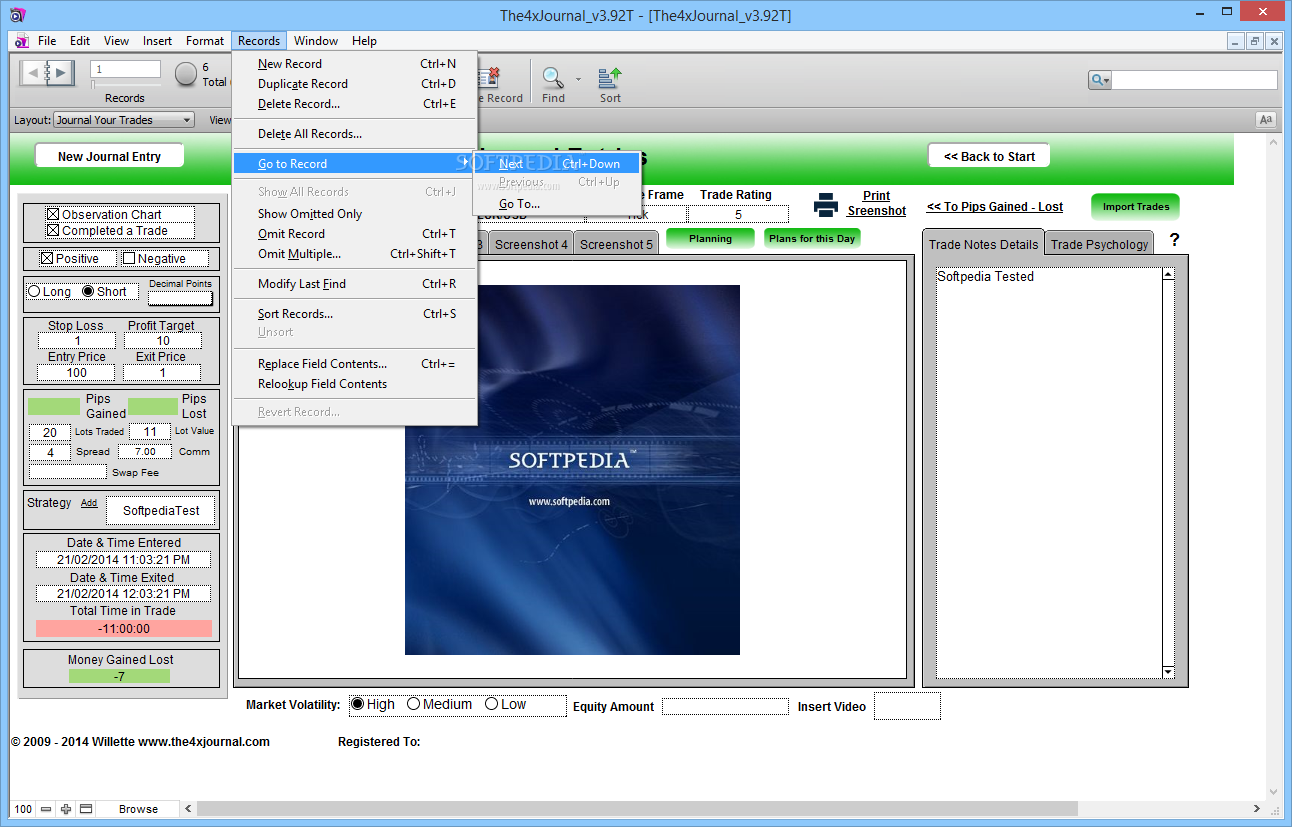The image size is (1292, 827).
Task: Click Back to Start button
Action: pos(989,156)
